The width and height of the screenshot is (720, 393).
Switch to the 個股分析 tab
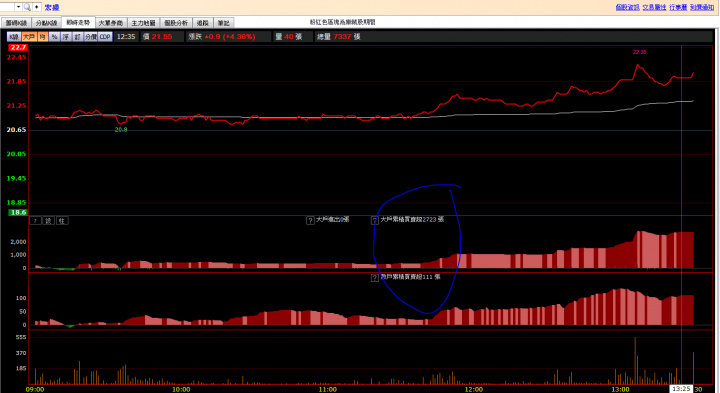pos(176,23)
